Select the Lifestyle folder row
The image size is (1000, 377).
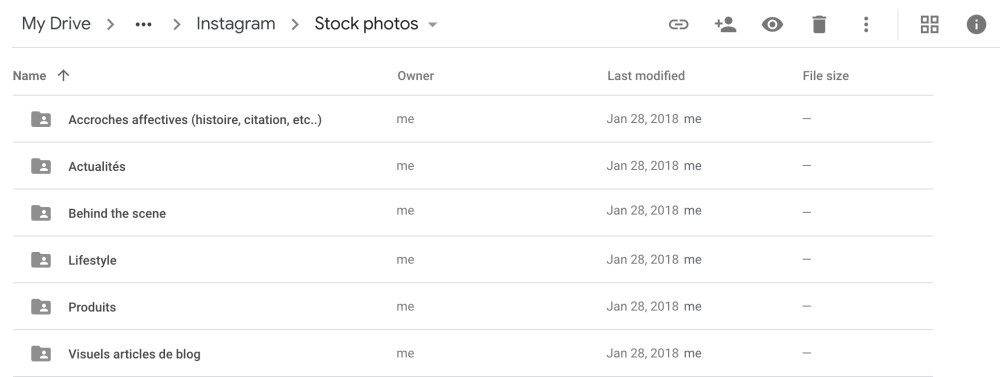point(473,260)
